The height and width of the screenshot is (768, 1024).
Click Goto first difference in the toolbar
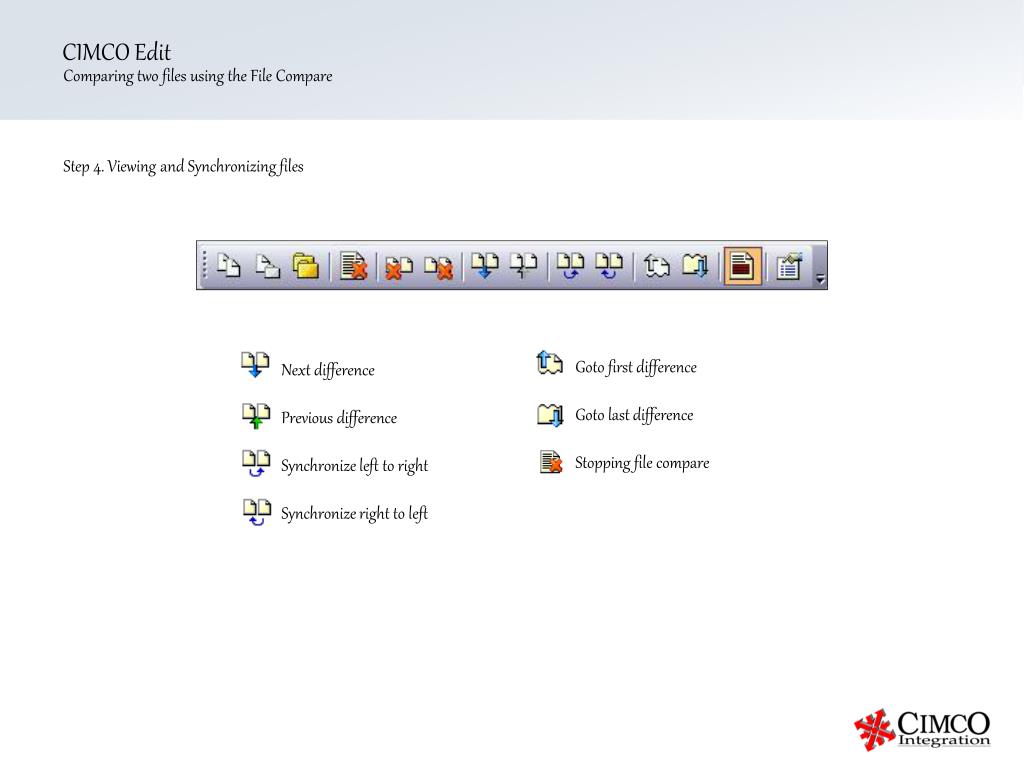656,265
